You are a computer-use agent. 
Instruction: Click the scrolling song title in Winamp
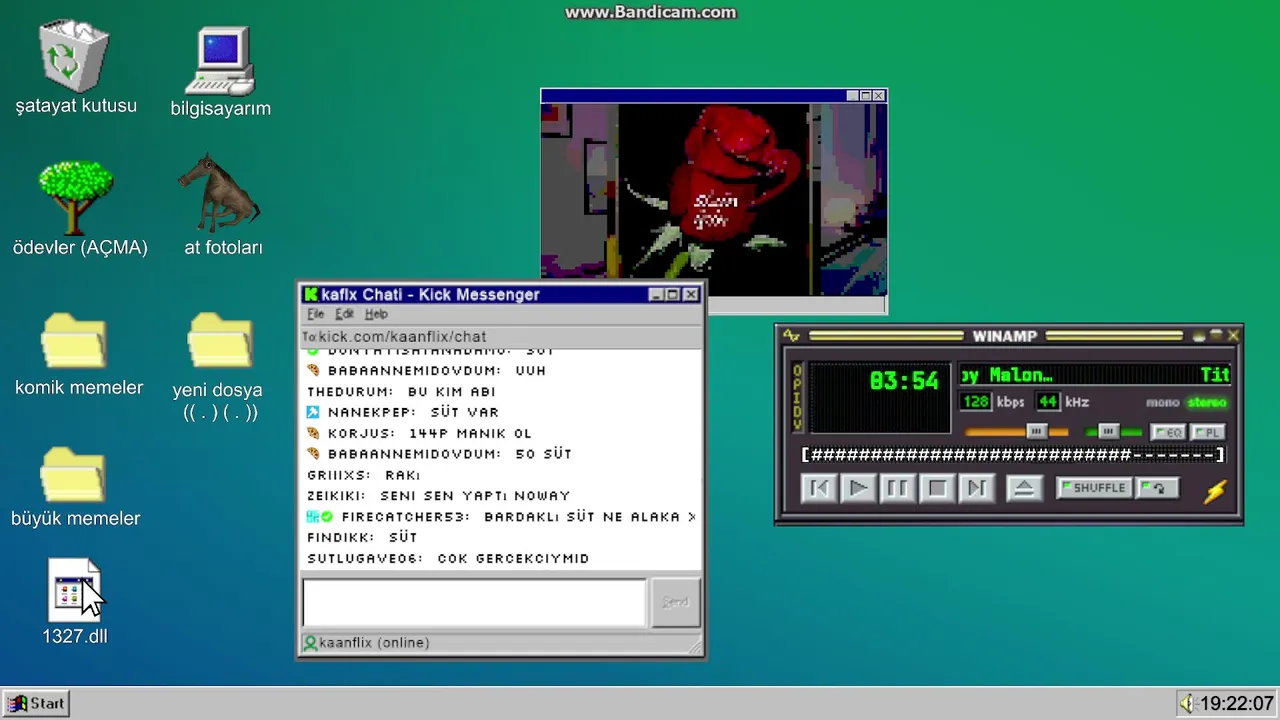click(x=1094, y=375)
